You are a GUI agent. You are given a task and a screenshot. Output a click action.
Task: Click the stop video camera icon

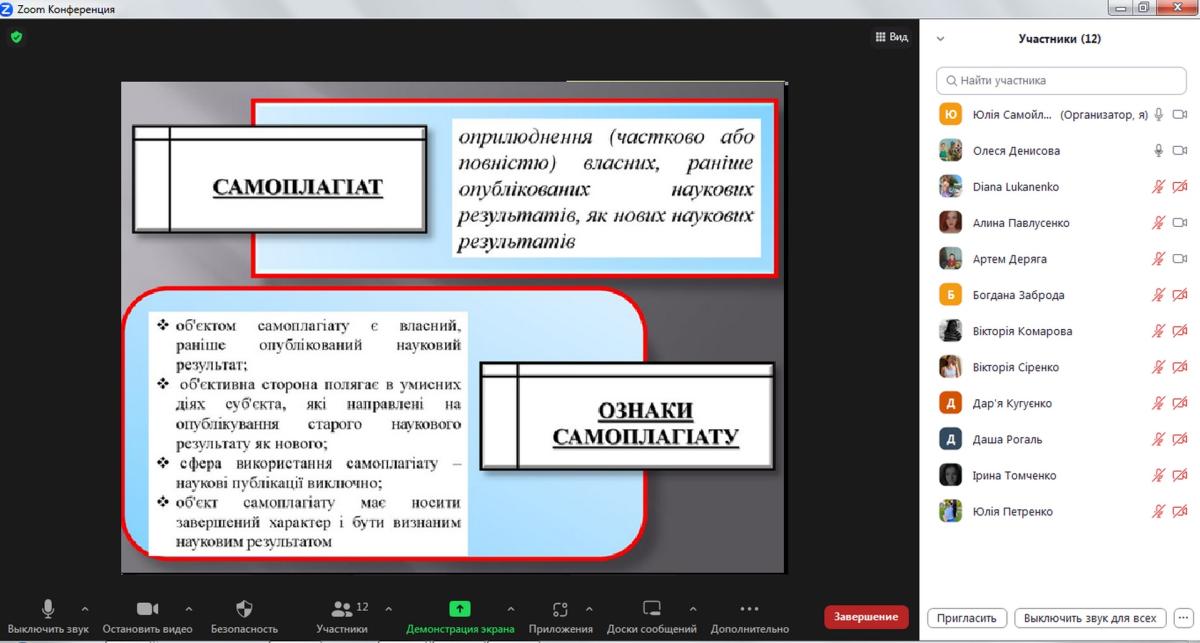coord(147,608)
